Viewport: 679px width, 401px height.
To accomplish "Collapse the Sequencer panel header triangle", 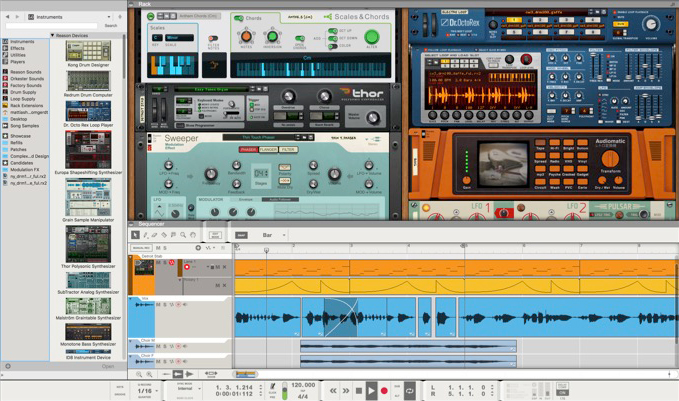I will pyautogui.click(x=132, y=224).
